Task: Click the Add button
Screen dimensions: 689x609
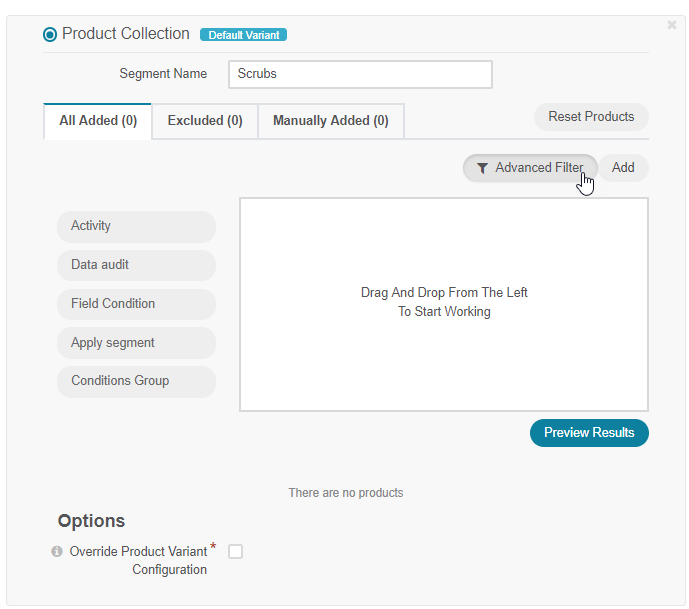Action: coord(623,168)
